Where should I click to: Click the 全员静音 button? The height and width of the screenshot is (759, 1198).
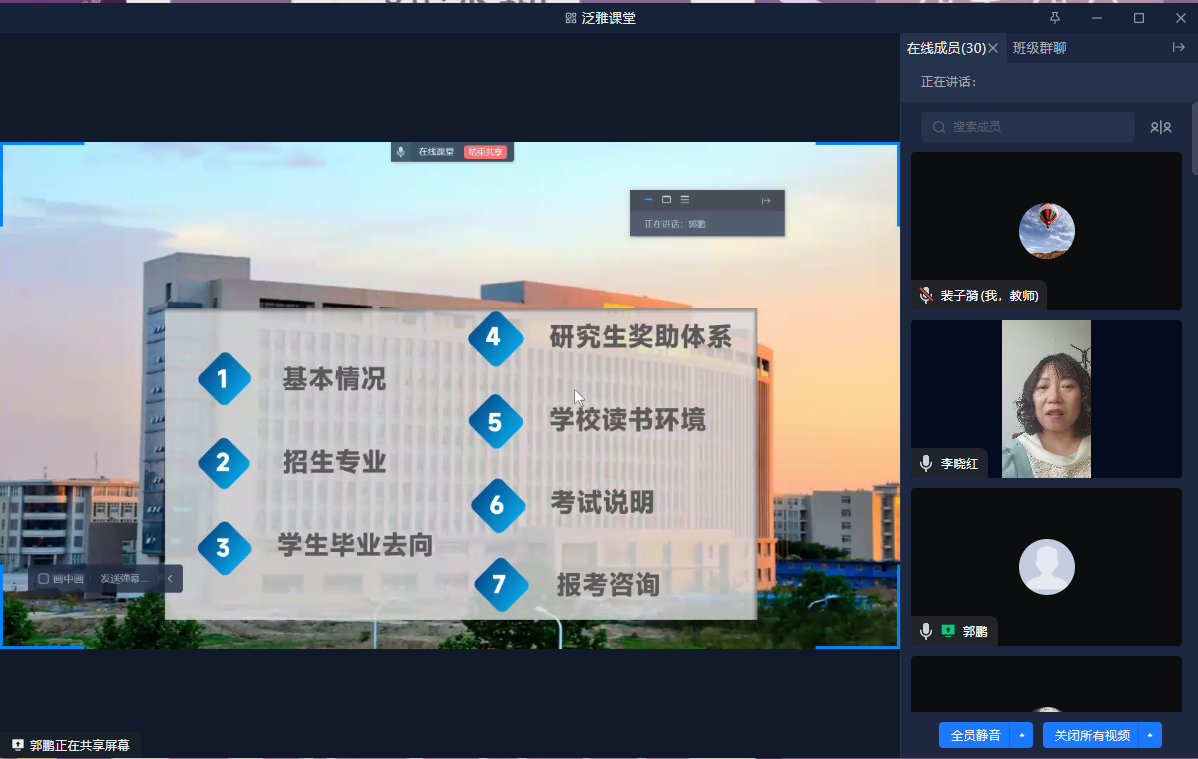tap(975, 735)
